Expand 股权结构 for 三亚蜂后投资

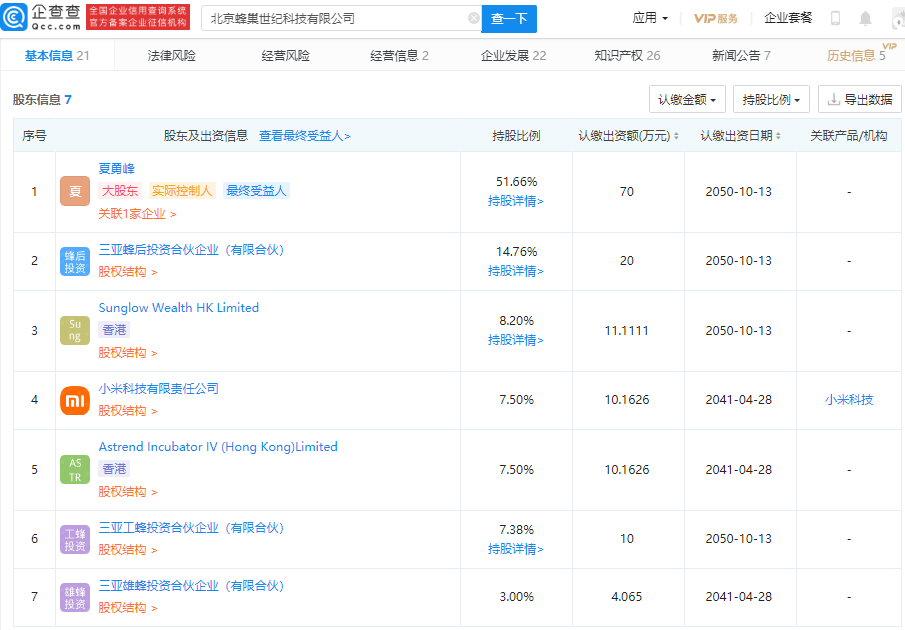tap(128, 272)
